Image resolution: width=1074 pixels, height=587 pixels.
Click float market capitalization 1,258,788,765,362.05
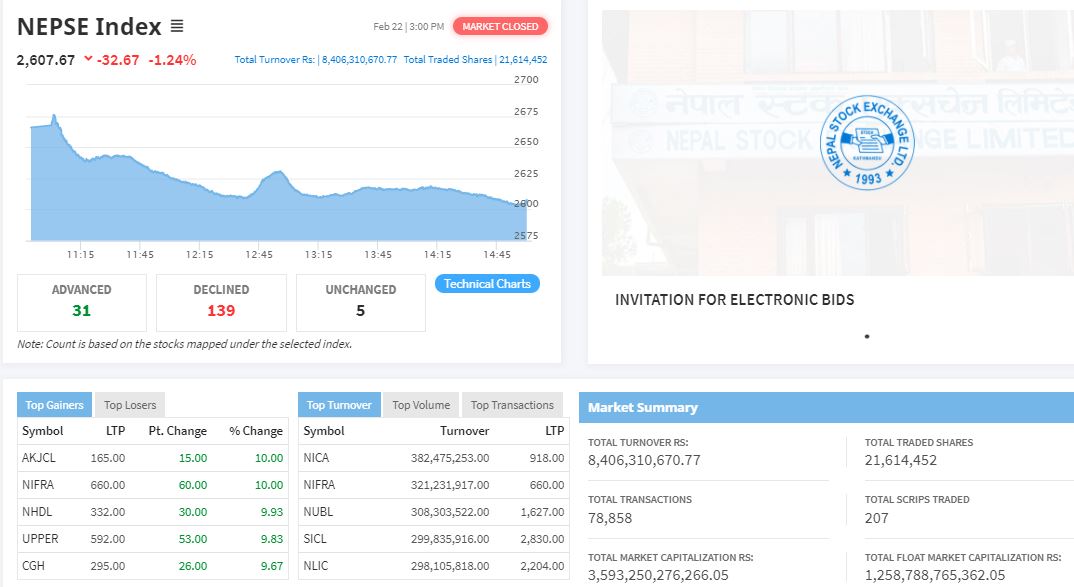click(x=935, y=575)
